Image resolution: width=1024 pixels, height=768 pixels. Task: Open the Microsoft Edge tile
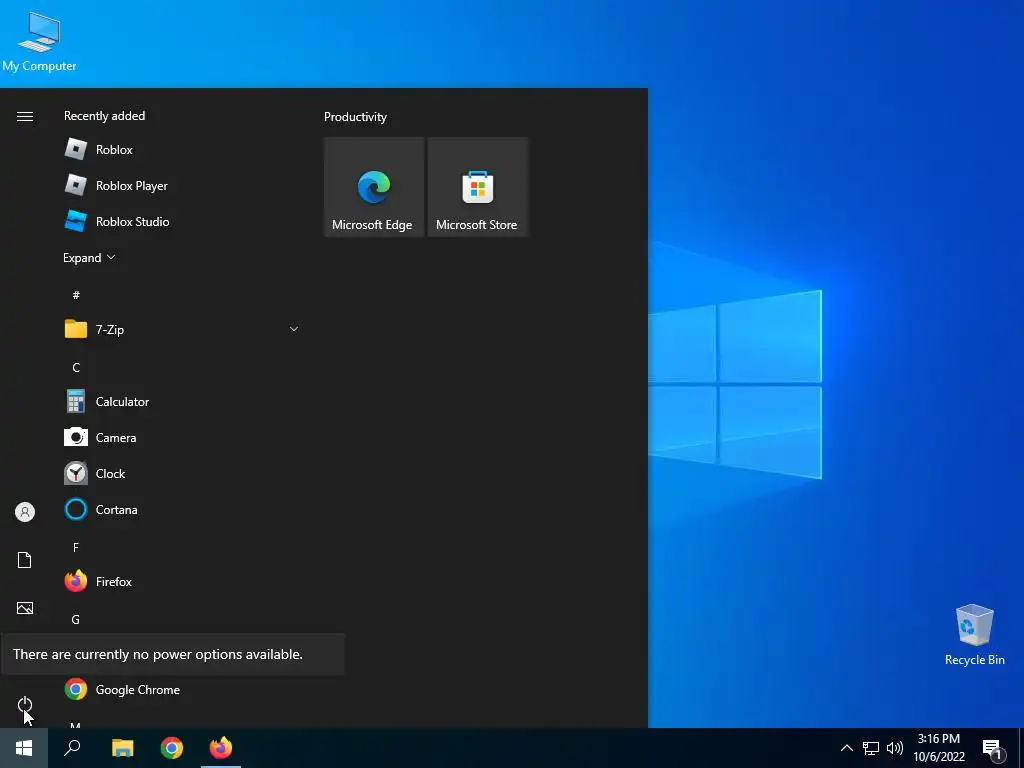[374, 187]
